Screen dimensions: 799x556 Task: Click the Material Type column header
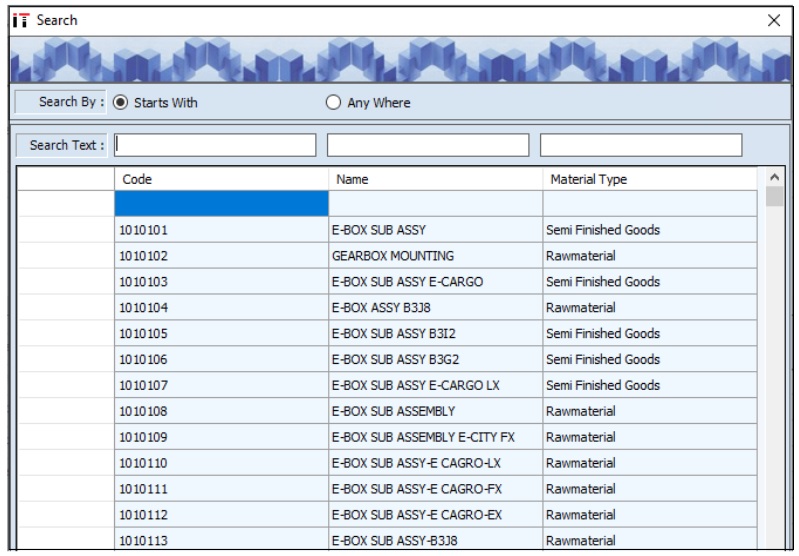(x=649, y=179)
